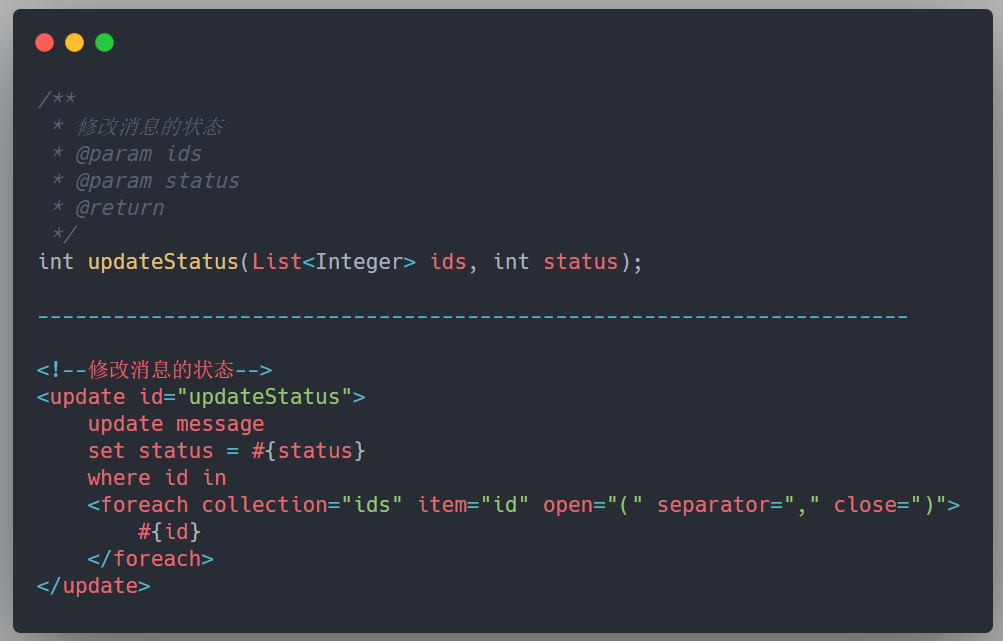Image resolution: width=1003 pixels, height=641 pixels.
Task: Click the ids parameter in the method signature
Action: (448, 262)
